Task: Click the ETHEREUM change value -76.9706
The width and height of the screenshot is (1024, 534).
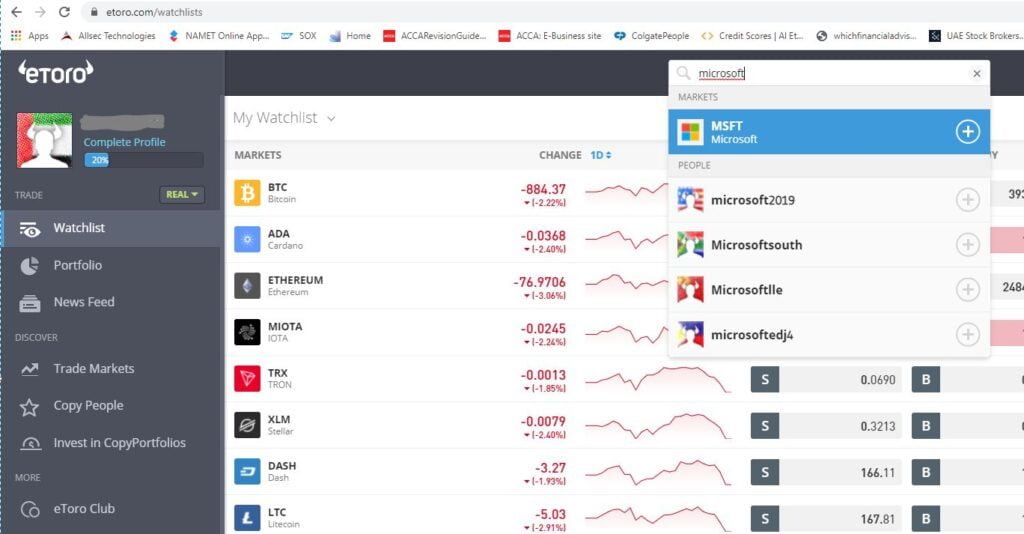Action: click(539, 282)
